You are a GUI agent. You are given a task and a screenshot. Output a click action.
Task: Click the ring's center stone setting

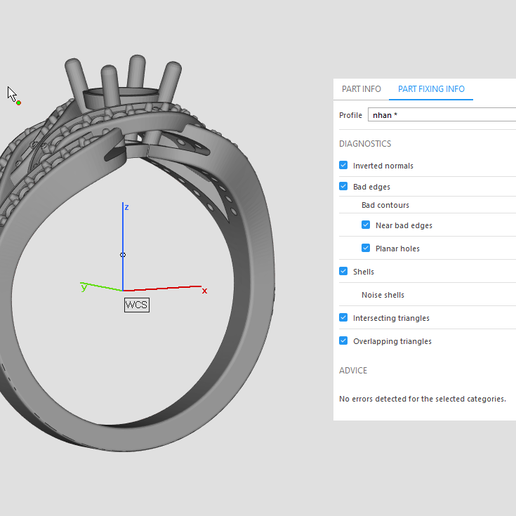pyautogui.click(x=121, y=97)
